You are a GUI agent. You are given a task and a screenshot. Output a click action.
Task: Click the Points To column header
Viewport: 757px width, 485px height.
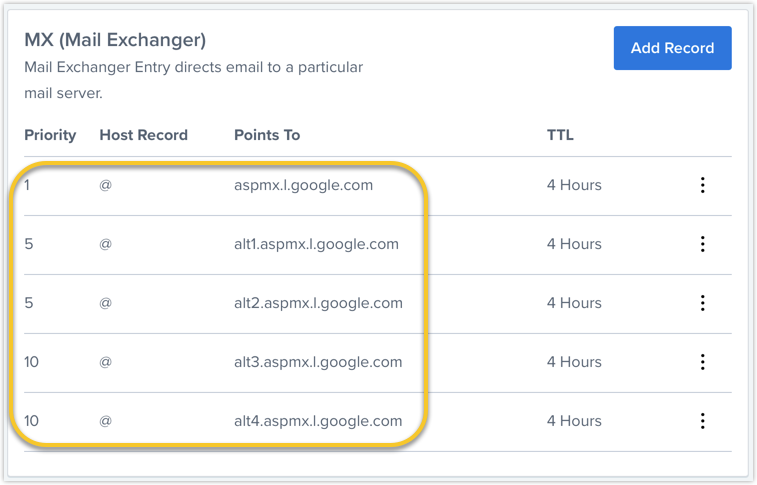click(267, 135)
